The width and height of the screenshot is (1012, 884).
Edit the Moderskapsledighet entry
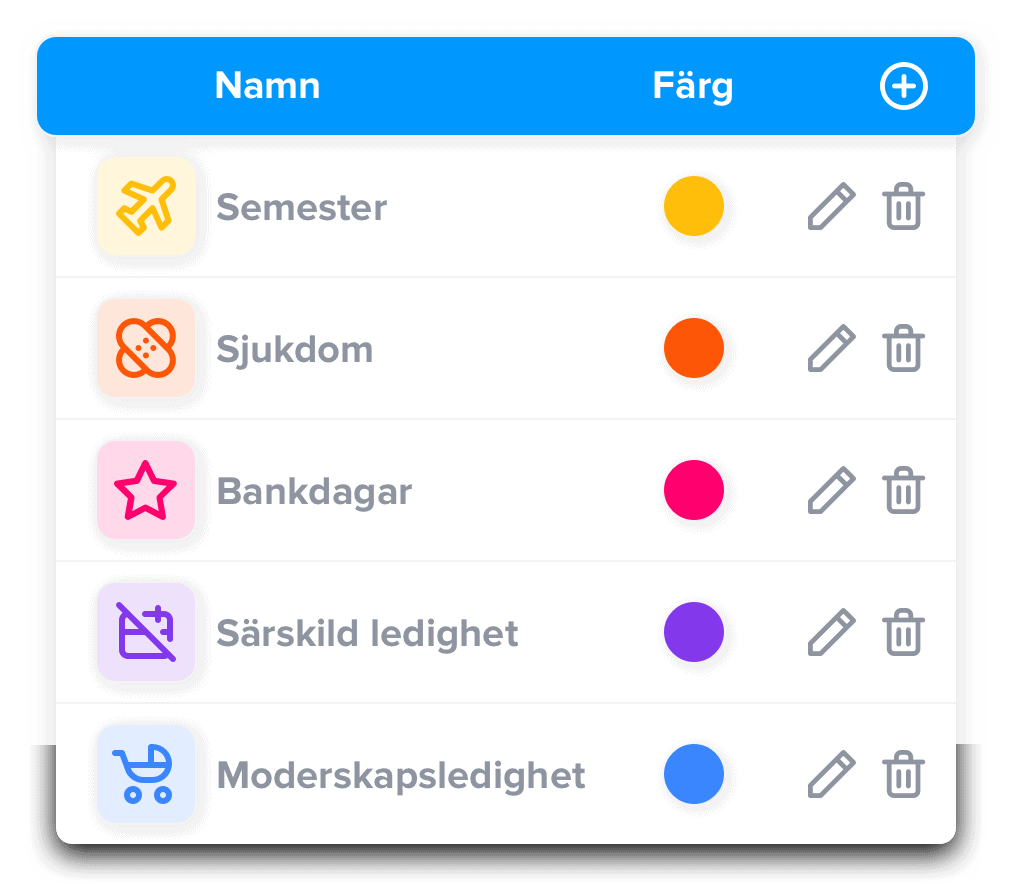832,774
